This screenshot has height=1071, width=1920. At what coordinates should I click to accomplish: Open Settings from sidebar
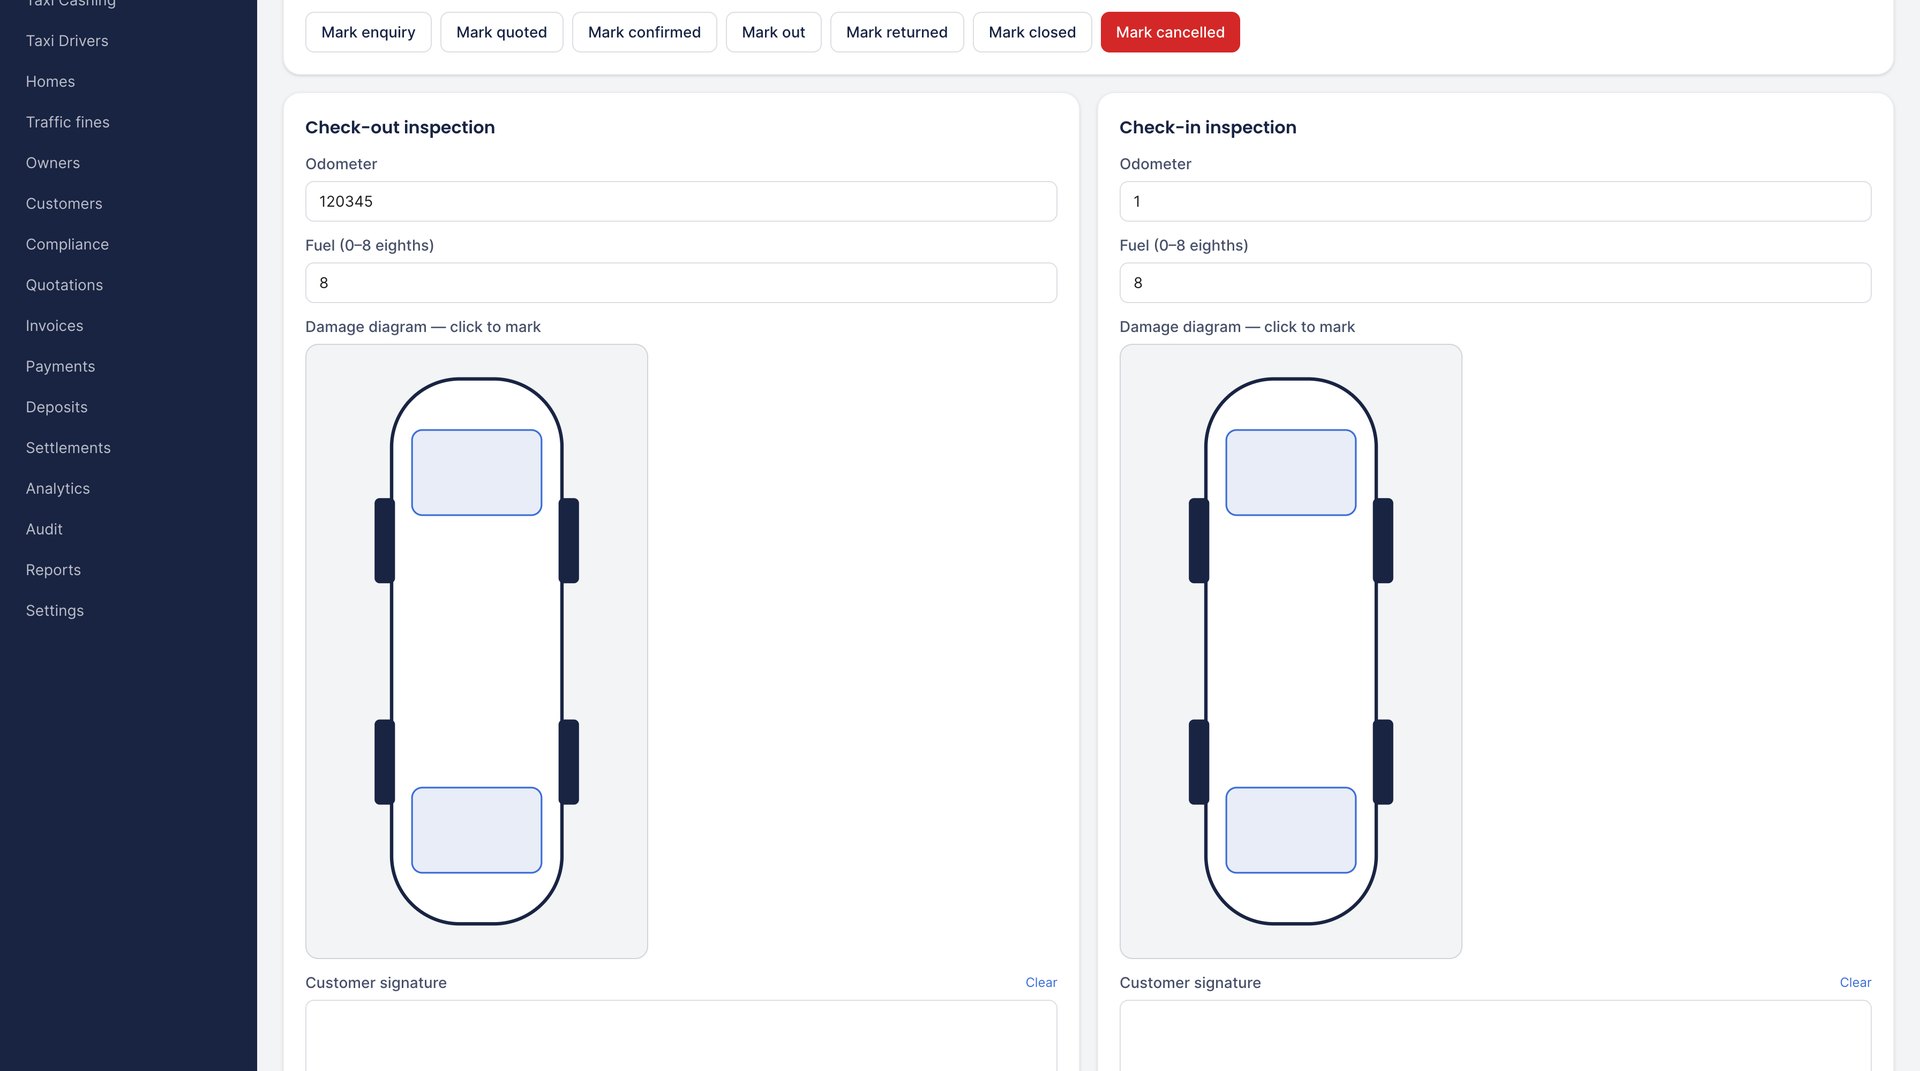click(55, 611)
